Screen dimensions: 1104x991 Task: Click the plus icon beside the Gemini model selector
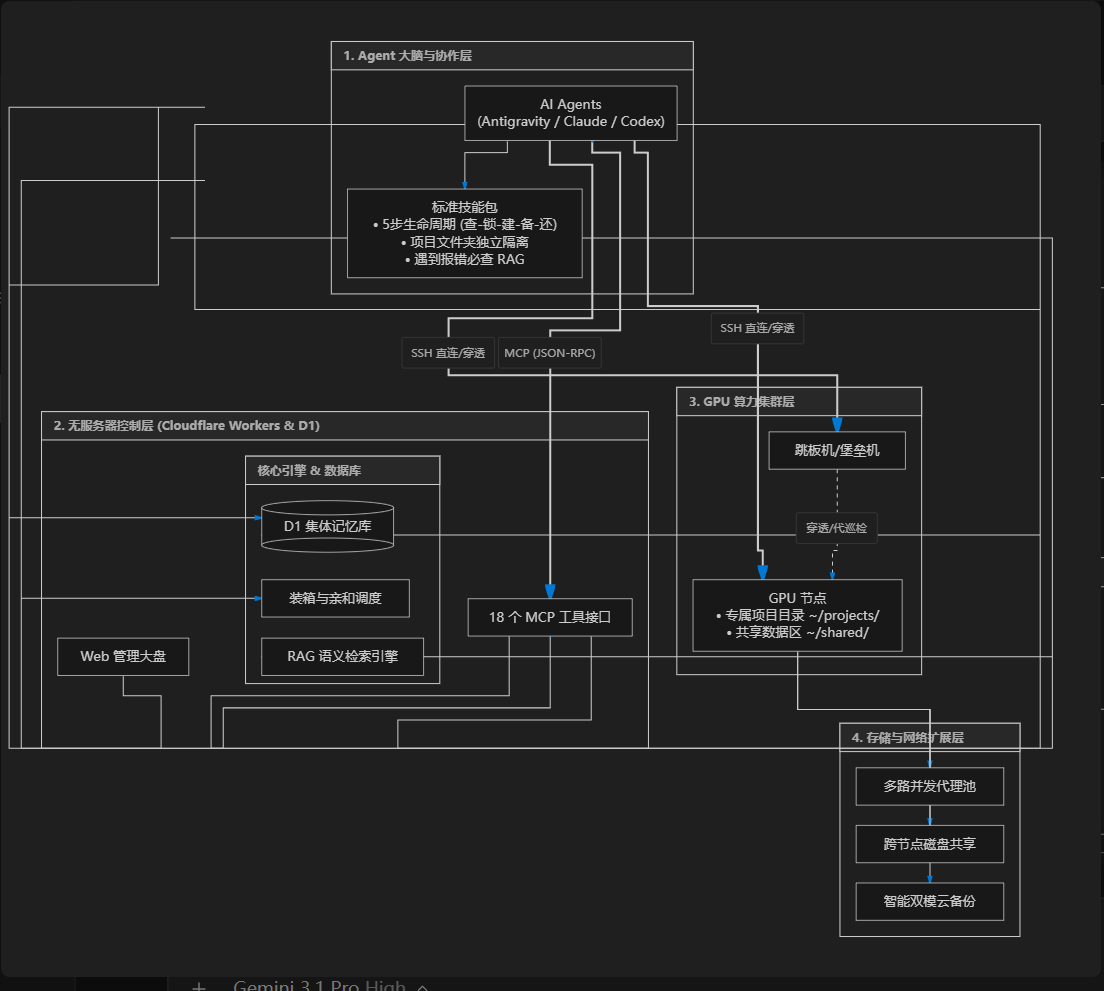pos(199,987)
